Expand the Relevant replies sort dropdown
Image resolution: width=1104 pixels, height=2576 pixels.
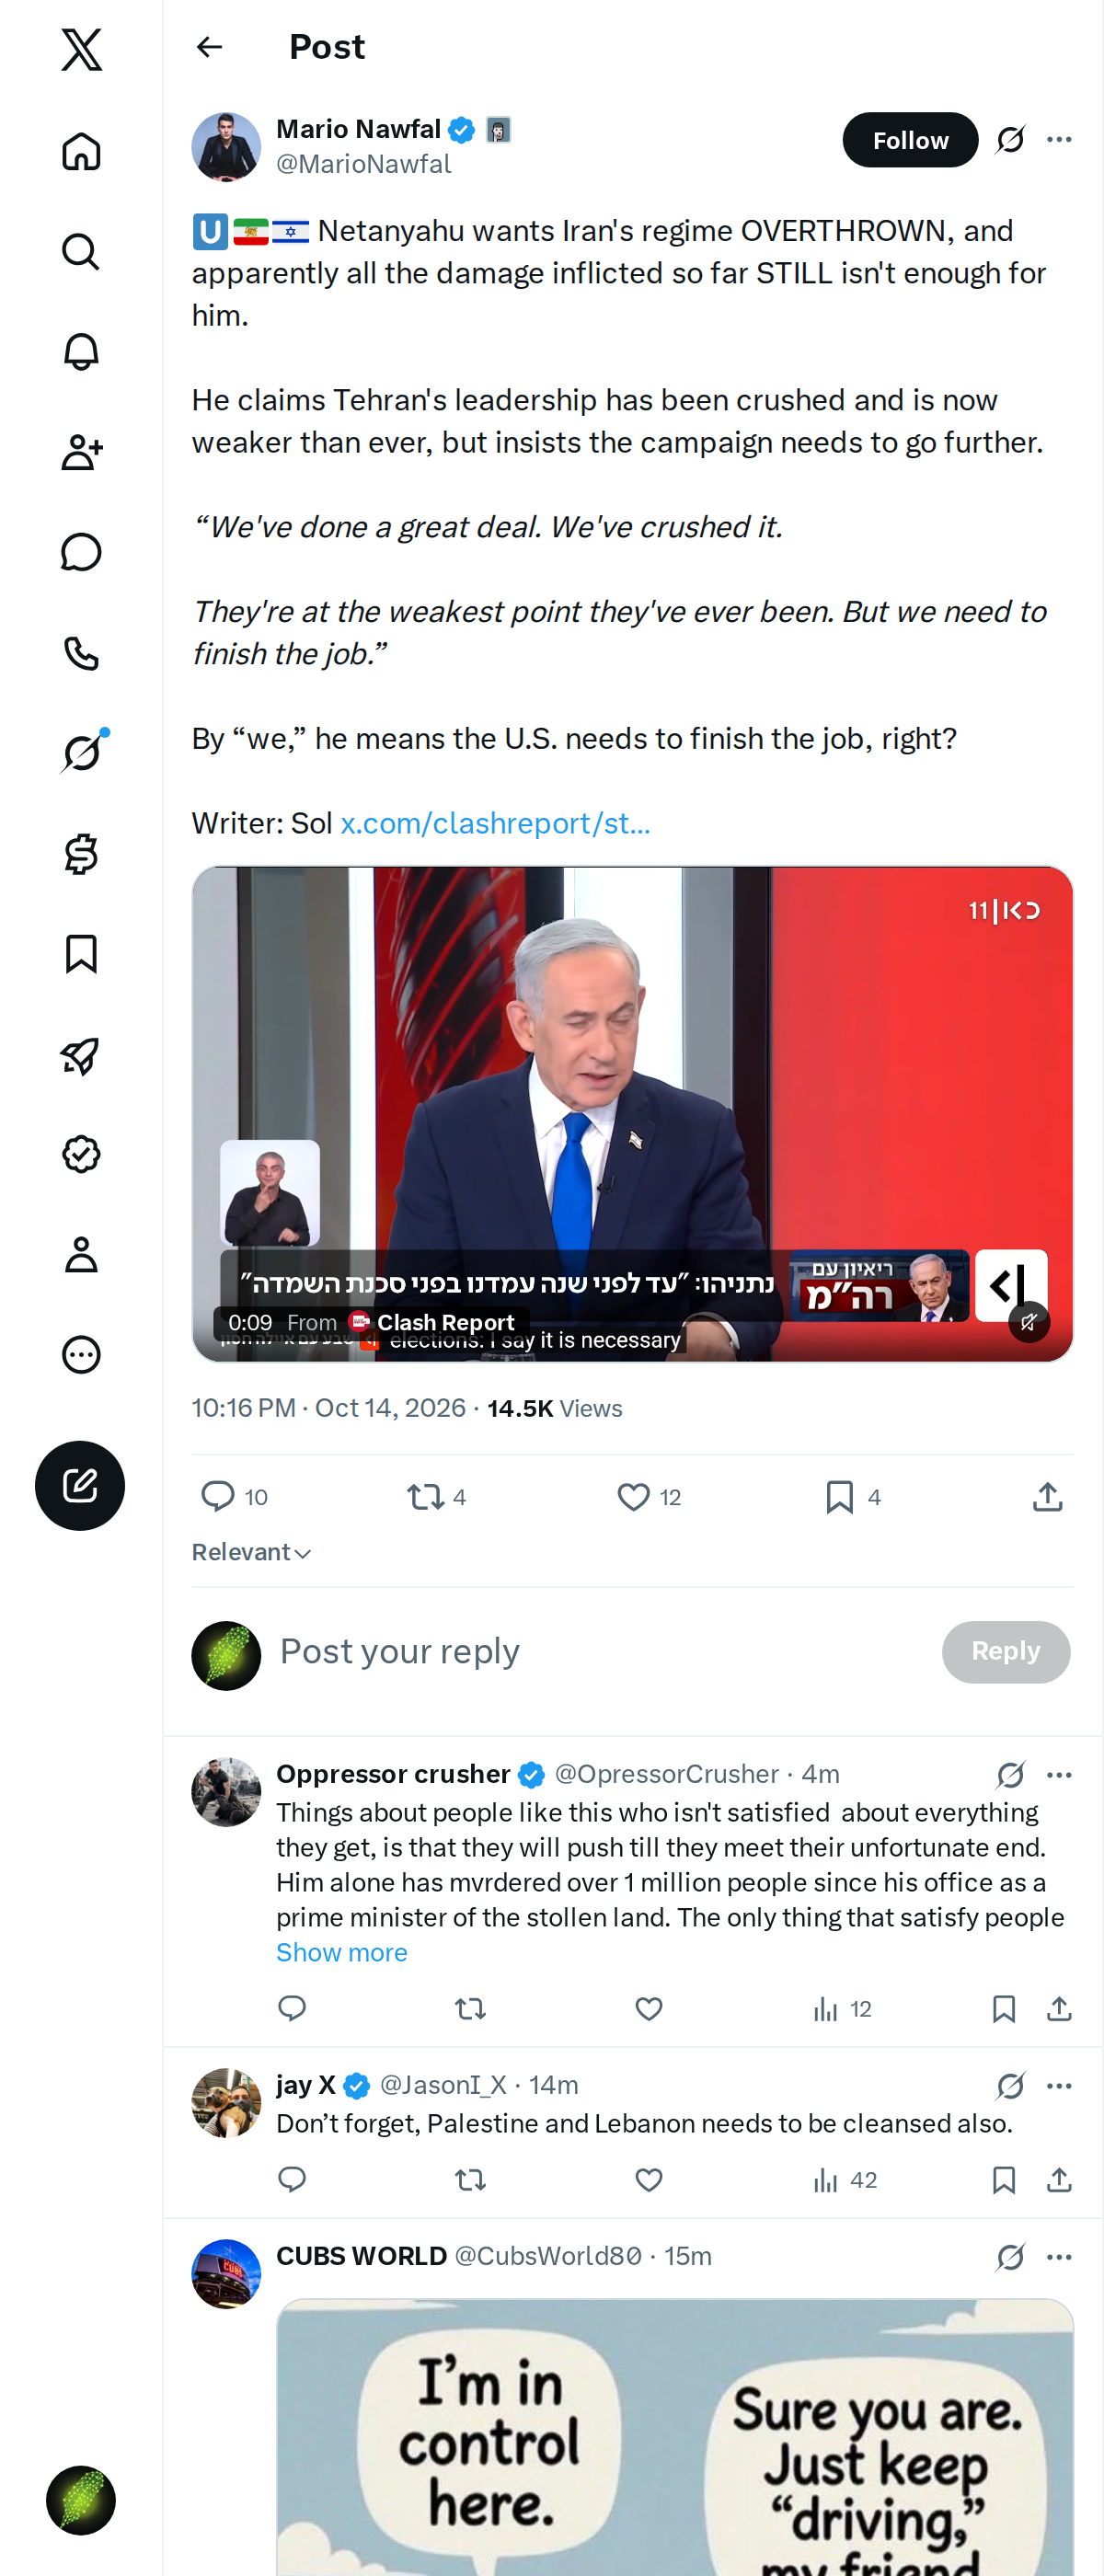[252, 1552]
